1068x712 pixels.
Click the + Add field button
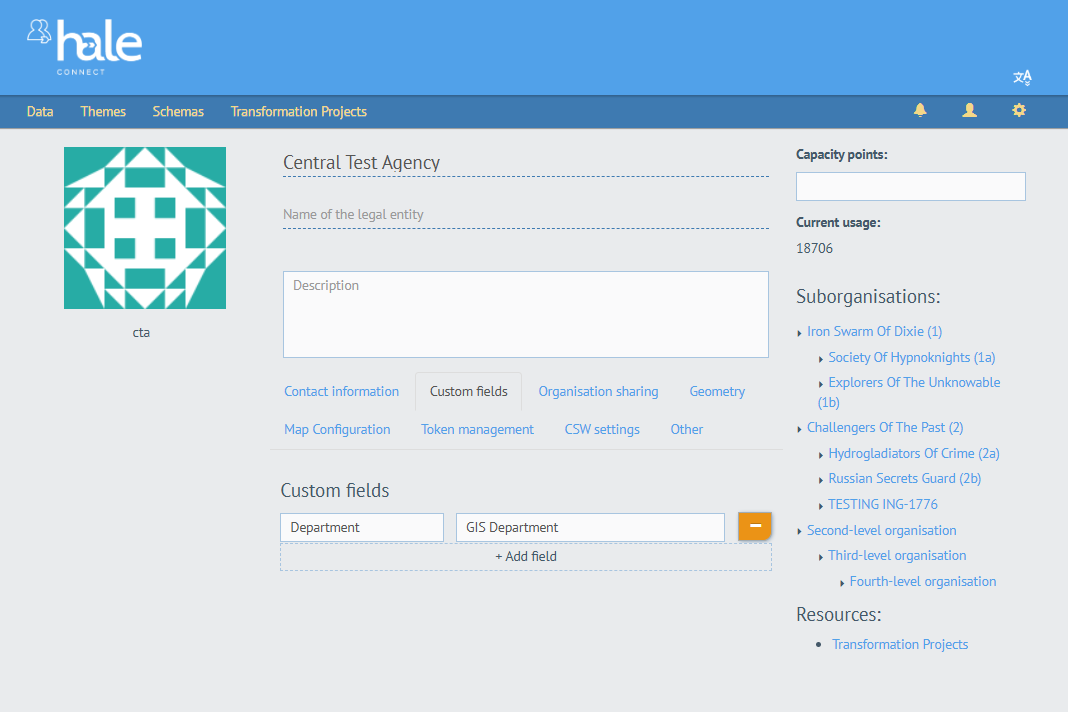[x=525, y=556]
